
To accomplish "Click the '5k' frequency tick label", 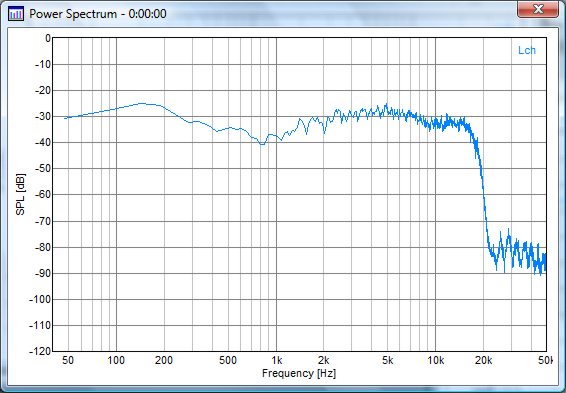I will (x=387, y=360).
